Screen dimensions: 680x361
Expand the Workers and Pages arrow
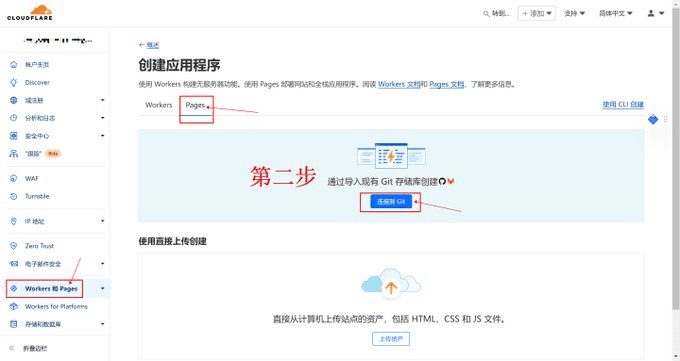coord(103,289)
